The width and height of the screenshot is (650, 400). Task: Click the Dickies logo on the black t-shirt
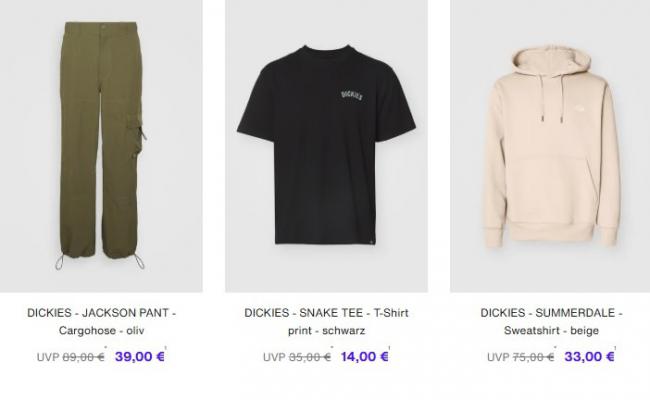tap(352, 95)
